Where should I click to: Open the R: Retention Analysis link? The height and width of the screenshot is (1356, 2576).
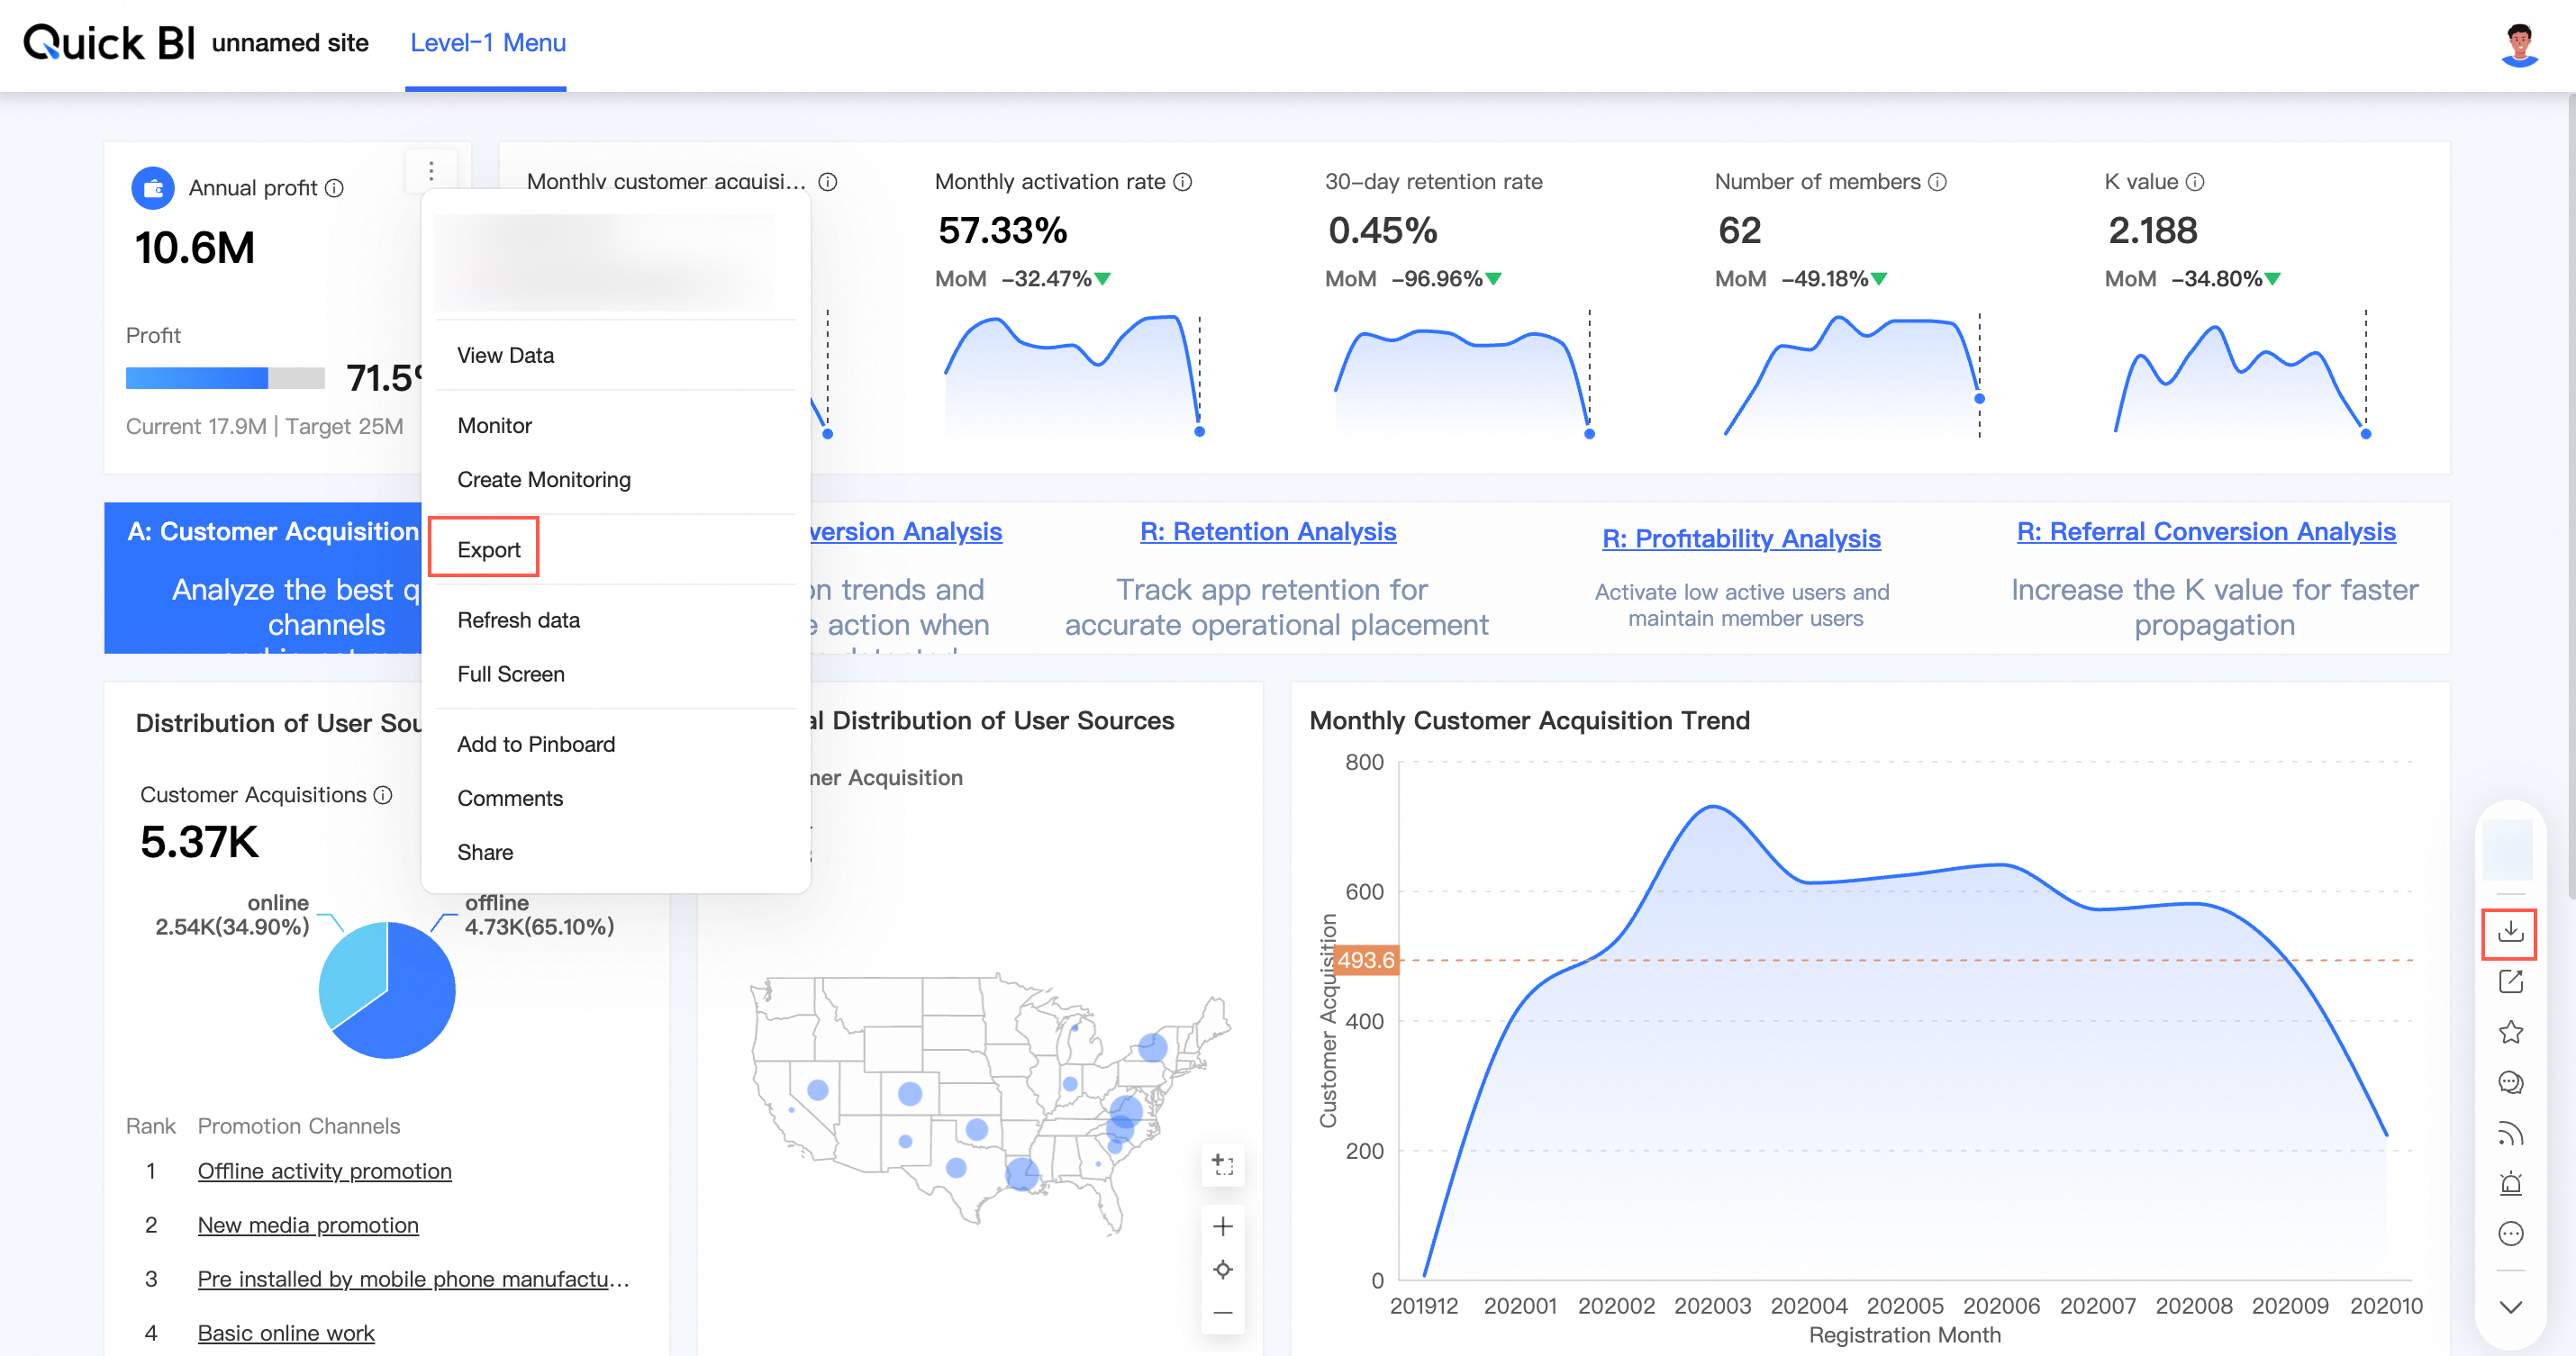1267,531
